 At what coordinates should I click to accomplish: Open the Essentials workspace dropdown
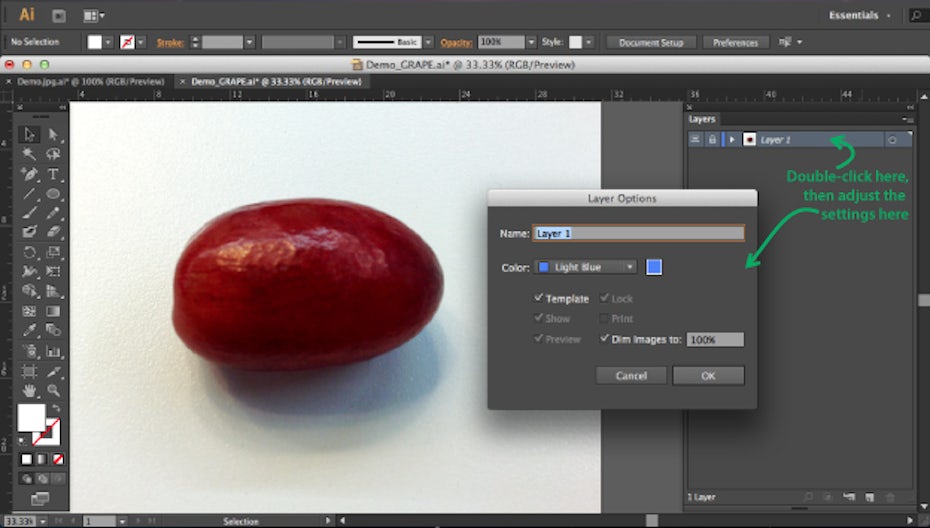pyautogui.click(x=859, y=15)
